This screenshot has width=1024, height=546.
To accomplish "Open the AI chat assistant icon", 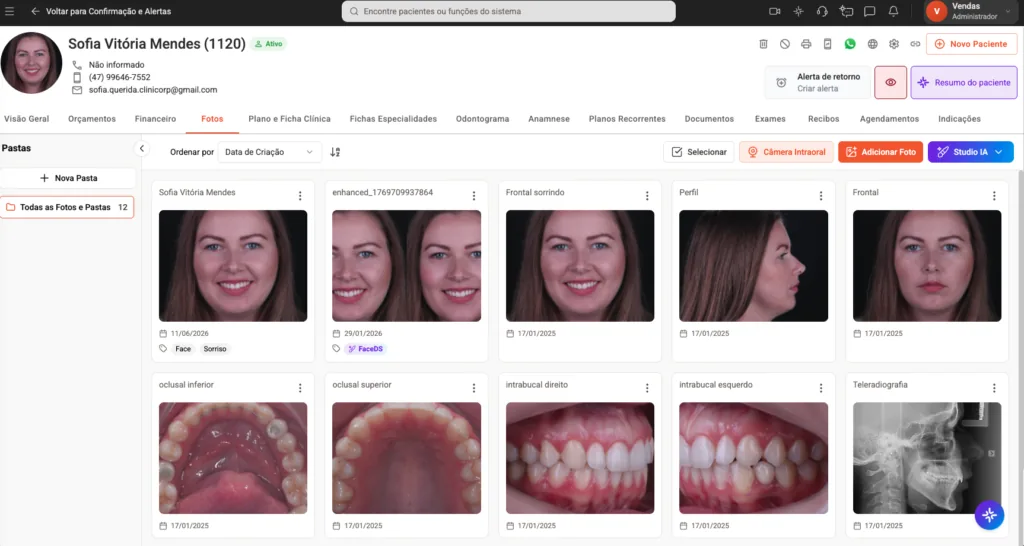I will pyautogui.click(x=846, y=11).
